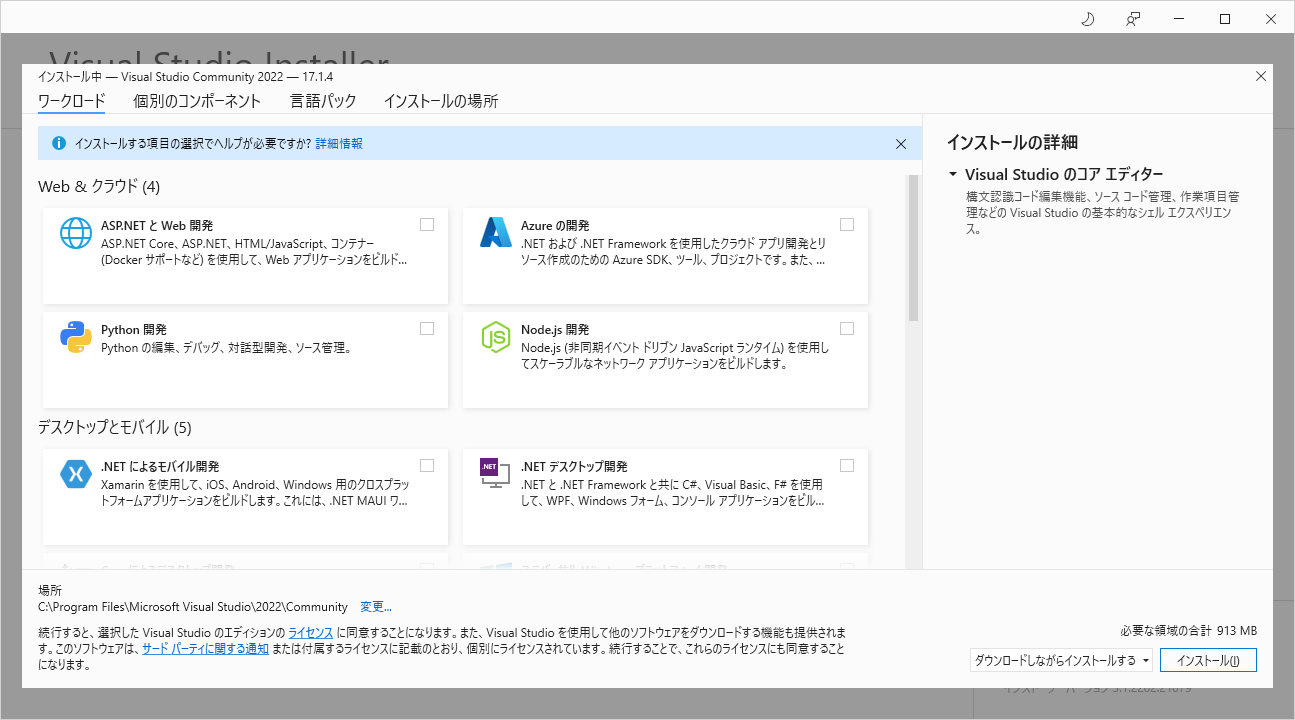Screen dimensions: 1295x720
Task: Open the feedback icon in the title bar
Action: [1132, 18]
